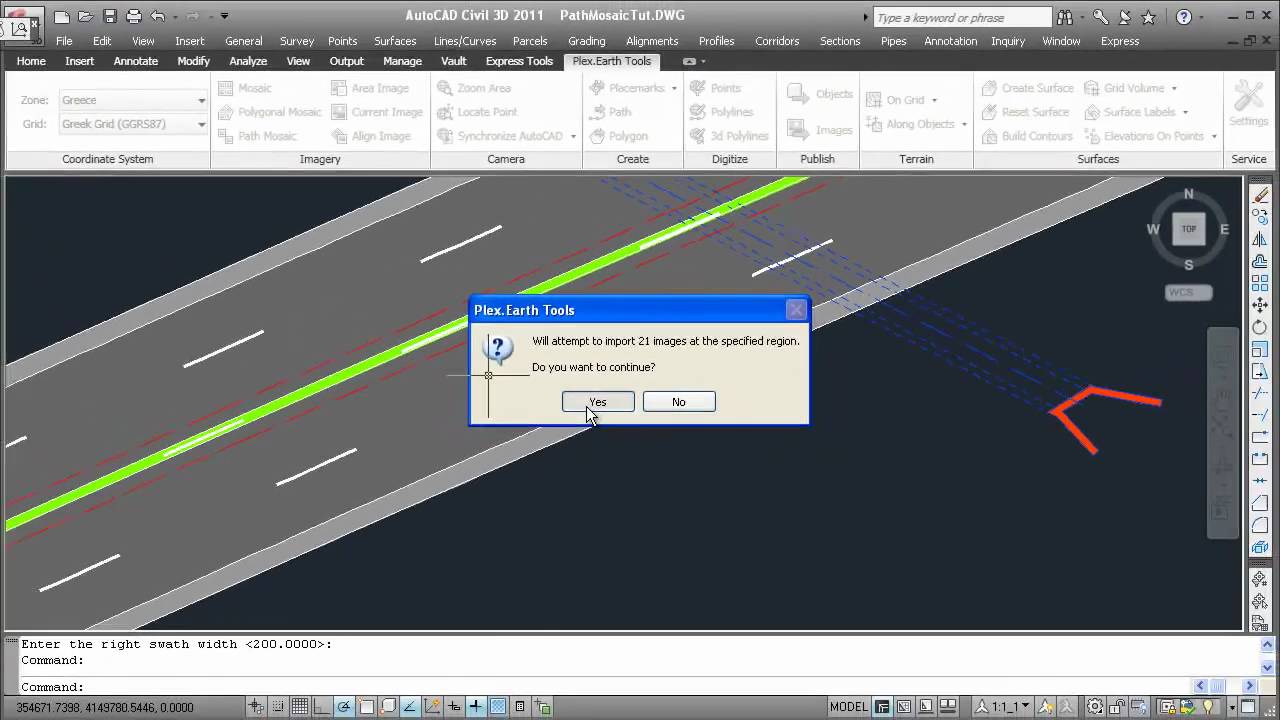Click the Isolate Objects light bulb icon
The width and height of the screenshot is (1280, 720).
coord(1208,707)
